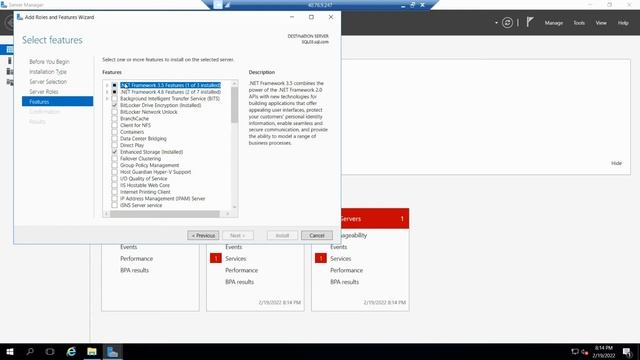Check BitLocker Network Unlock
This screenshot has height=360, width=640.
pyautogui.click(x=114, y=112)
